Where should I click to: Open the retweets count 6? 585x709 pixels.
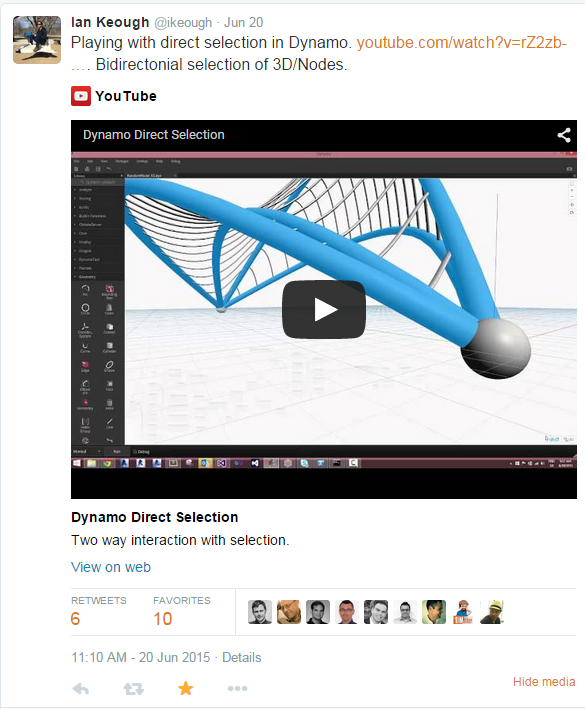click(75, 619)
